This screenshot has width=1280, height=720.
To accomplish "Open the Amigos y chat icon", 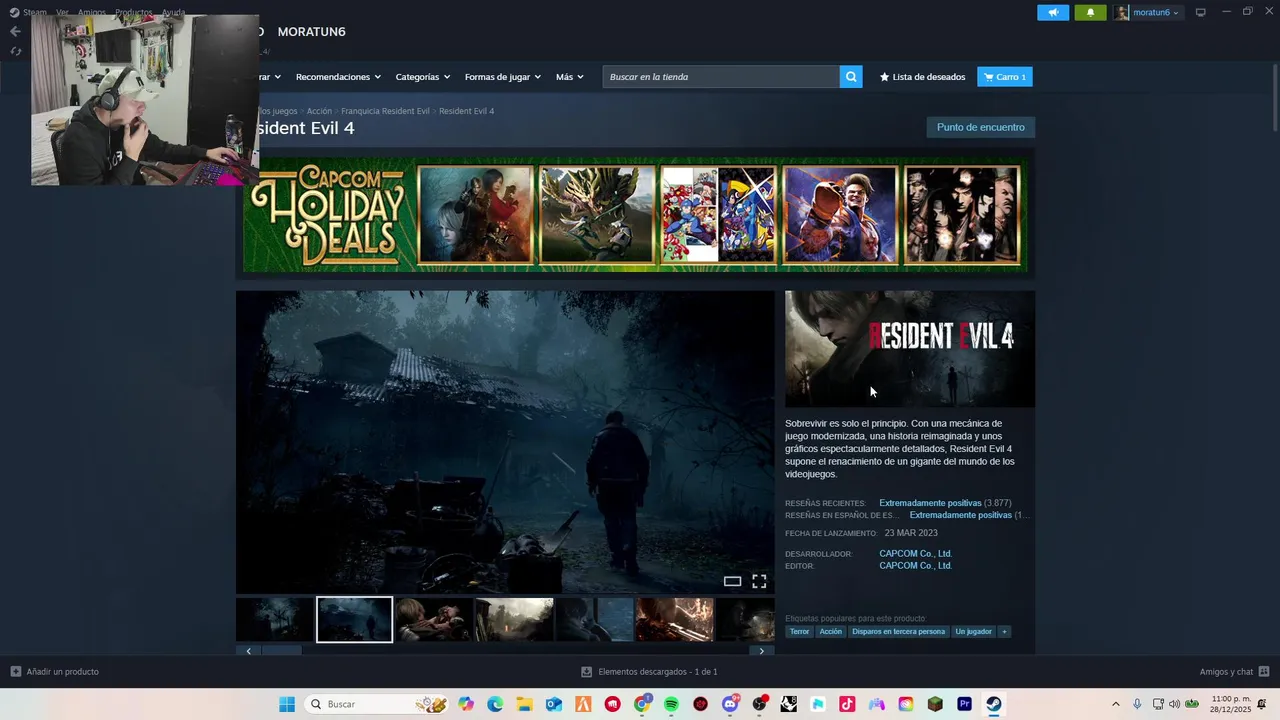I will (1264, 672).
